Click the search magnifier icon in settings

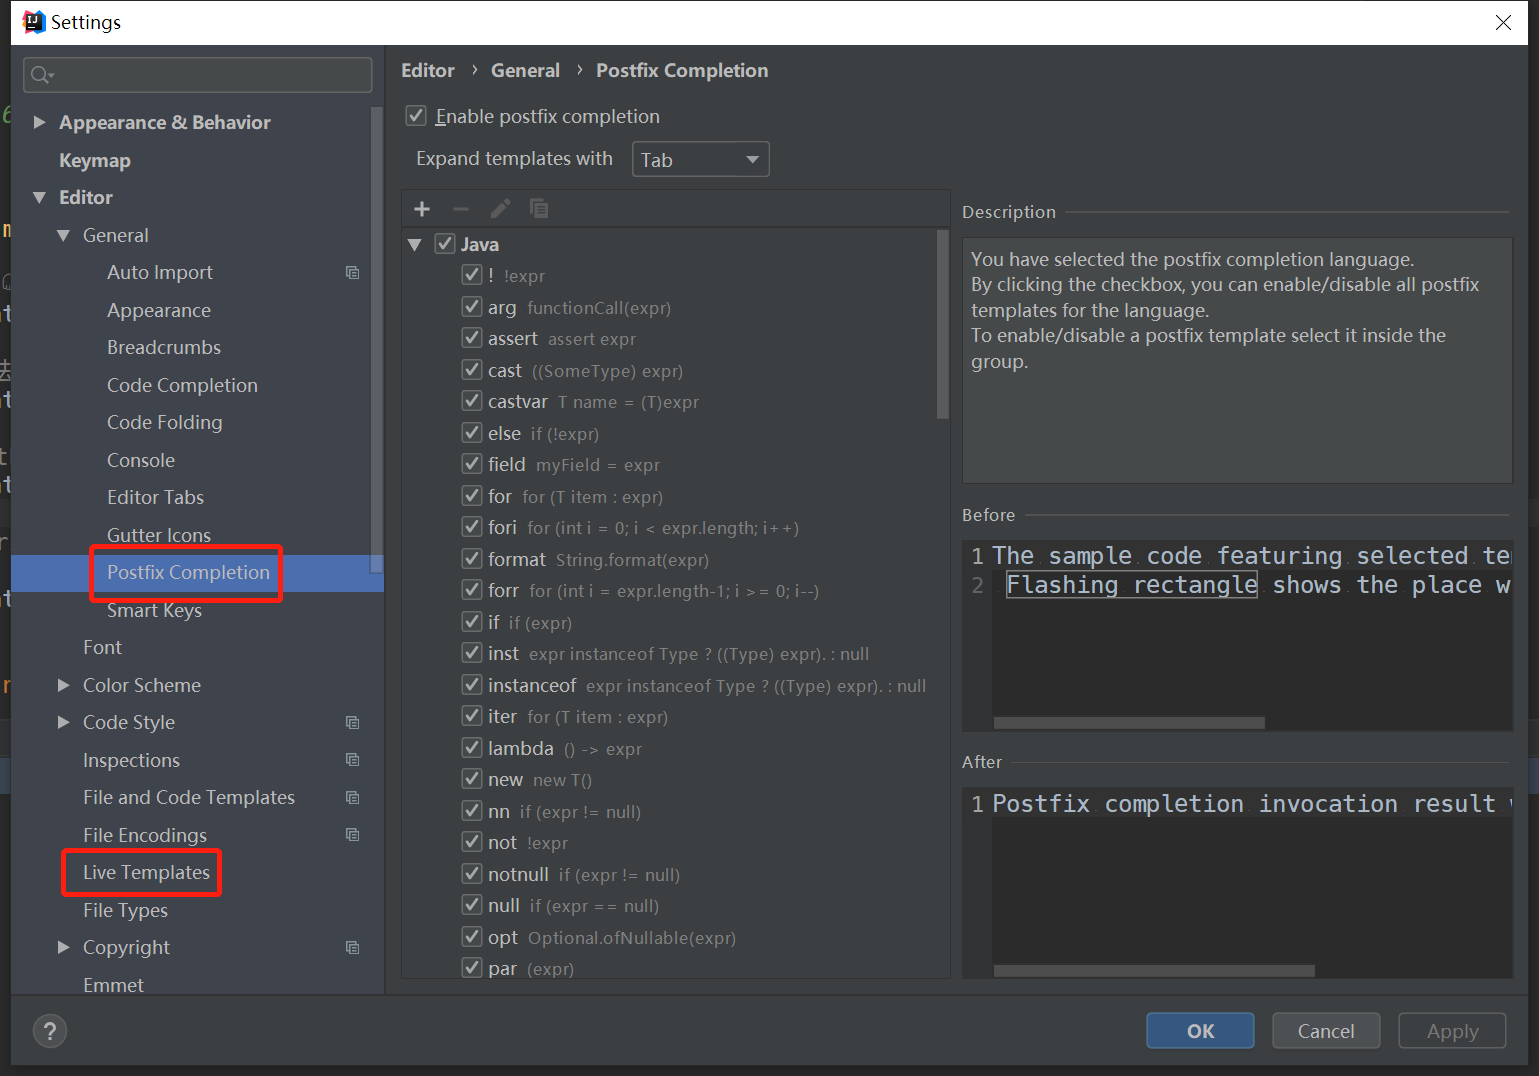pyautogui.click(x=41, y=75)
